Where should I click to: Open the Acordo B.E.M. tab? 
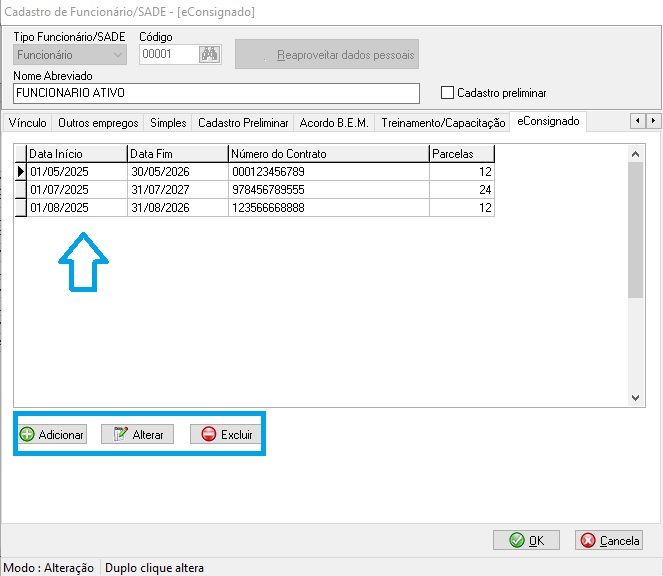334,123
